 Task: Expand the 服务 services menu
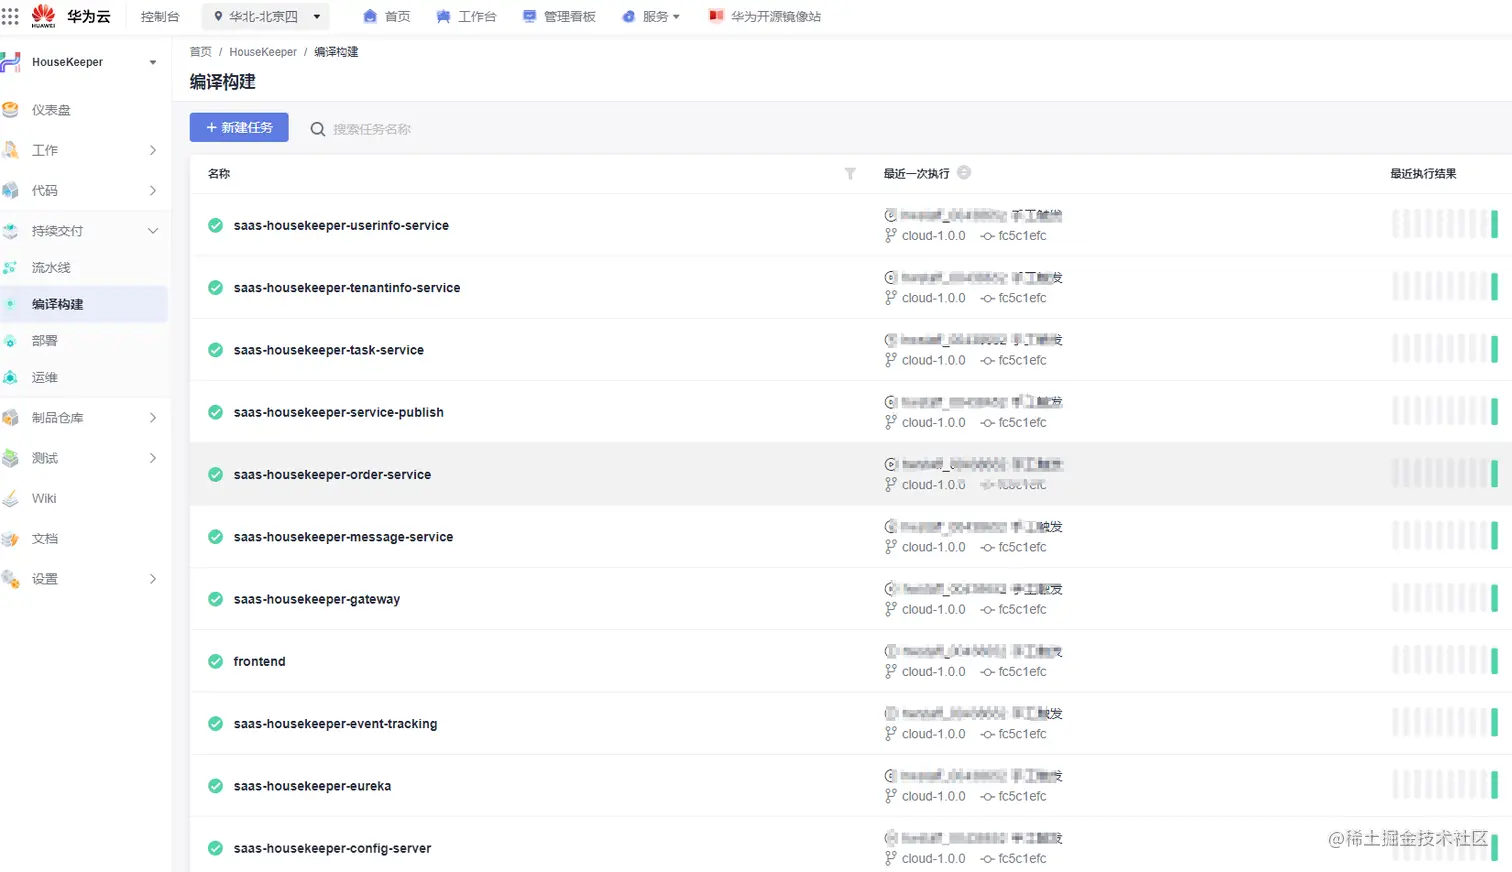(651, 17)
